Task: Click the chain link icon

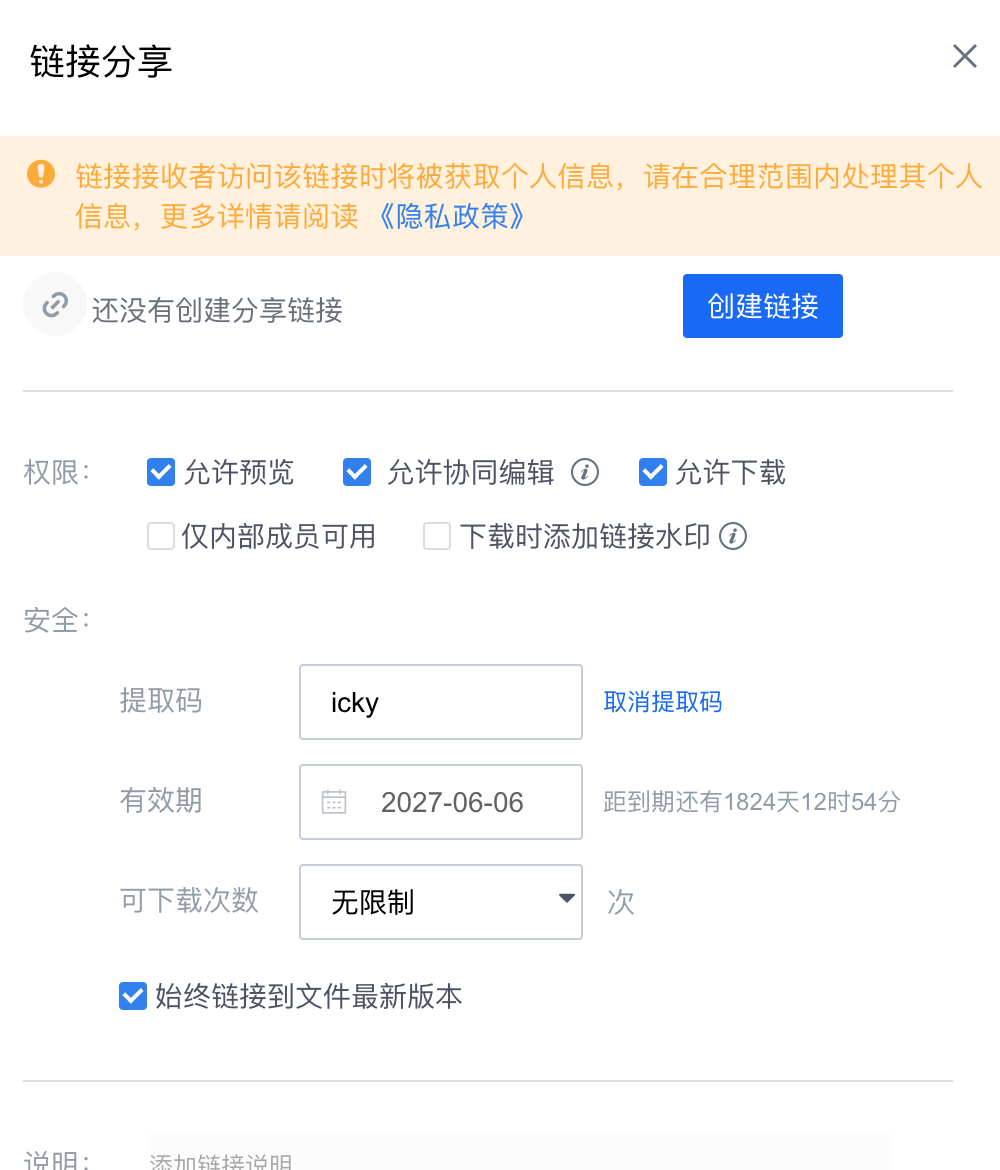Action: click(x=54, y=304)
